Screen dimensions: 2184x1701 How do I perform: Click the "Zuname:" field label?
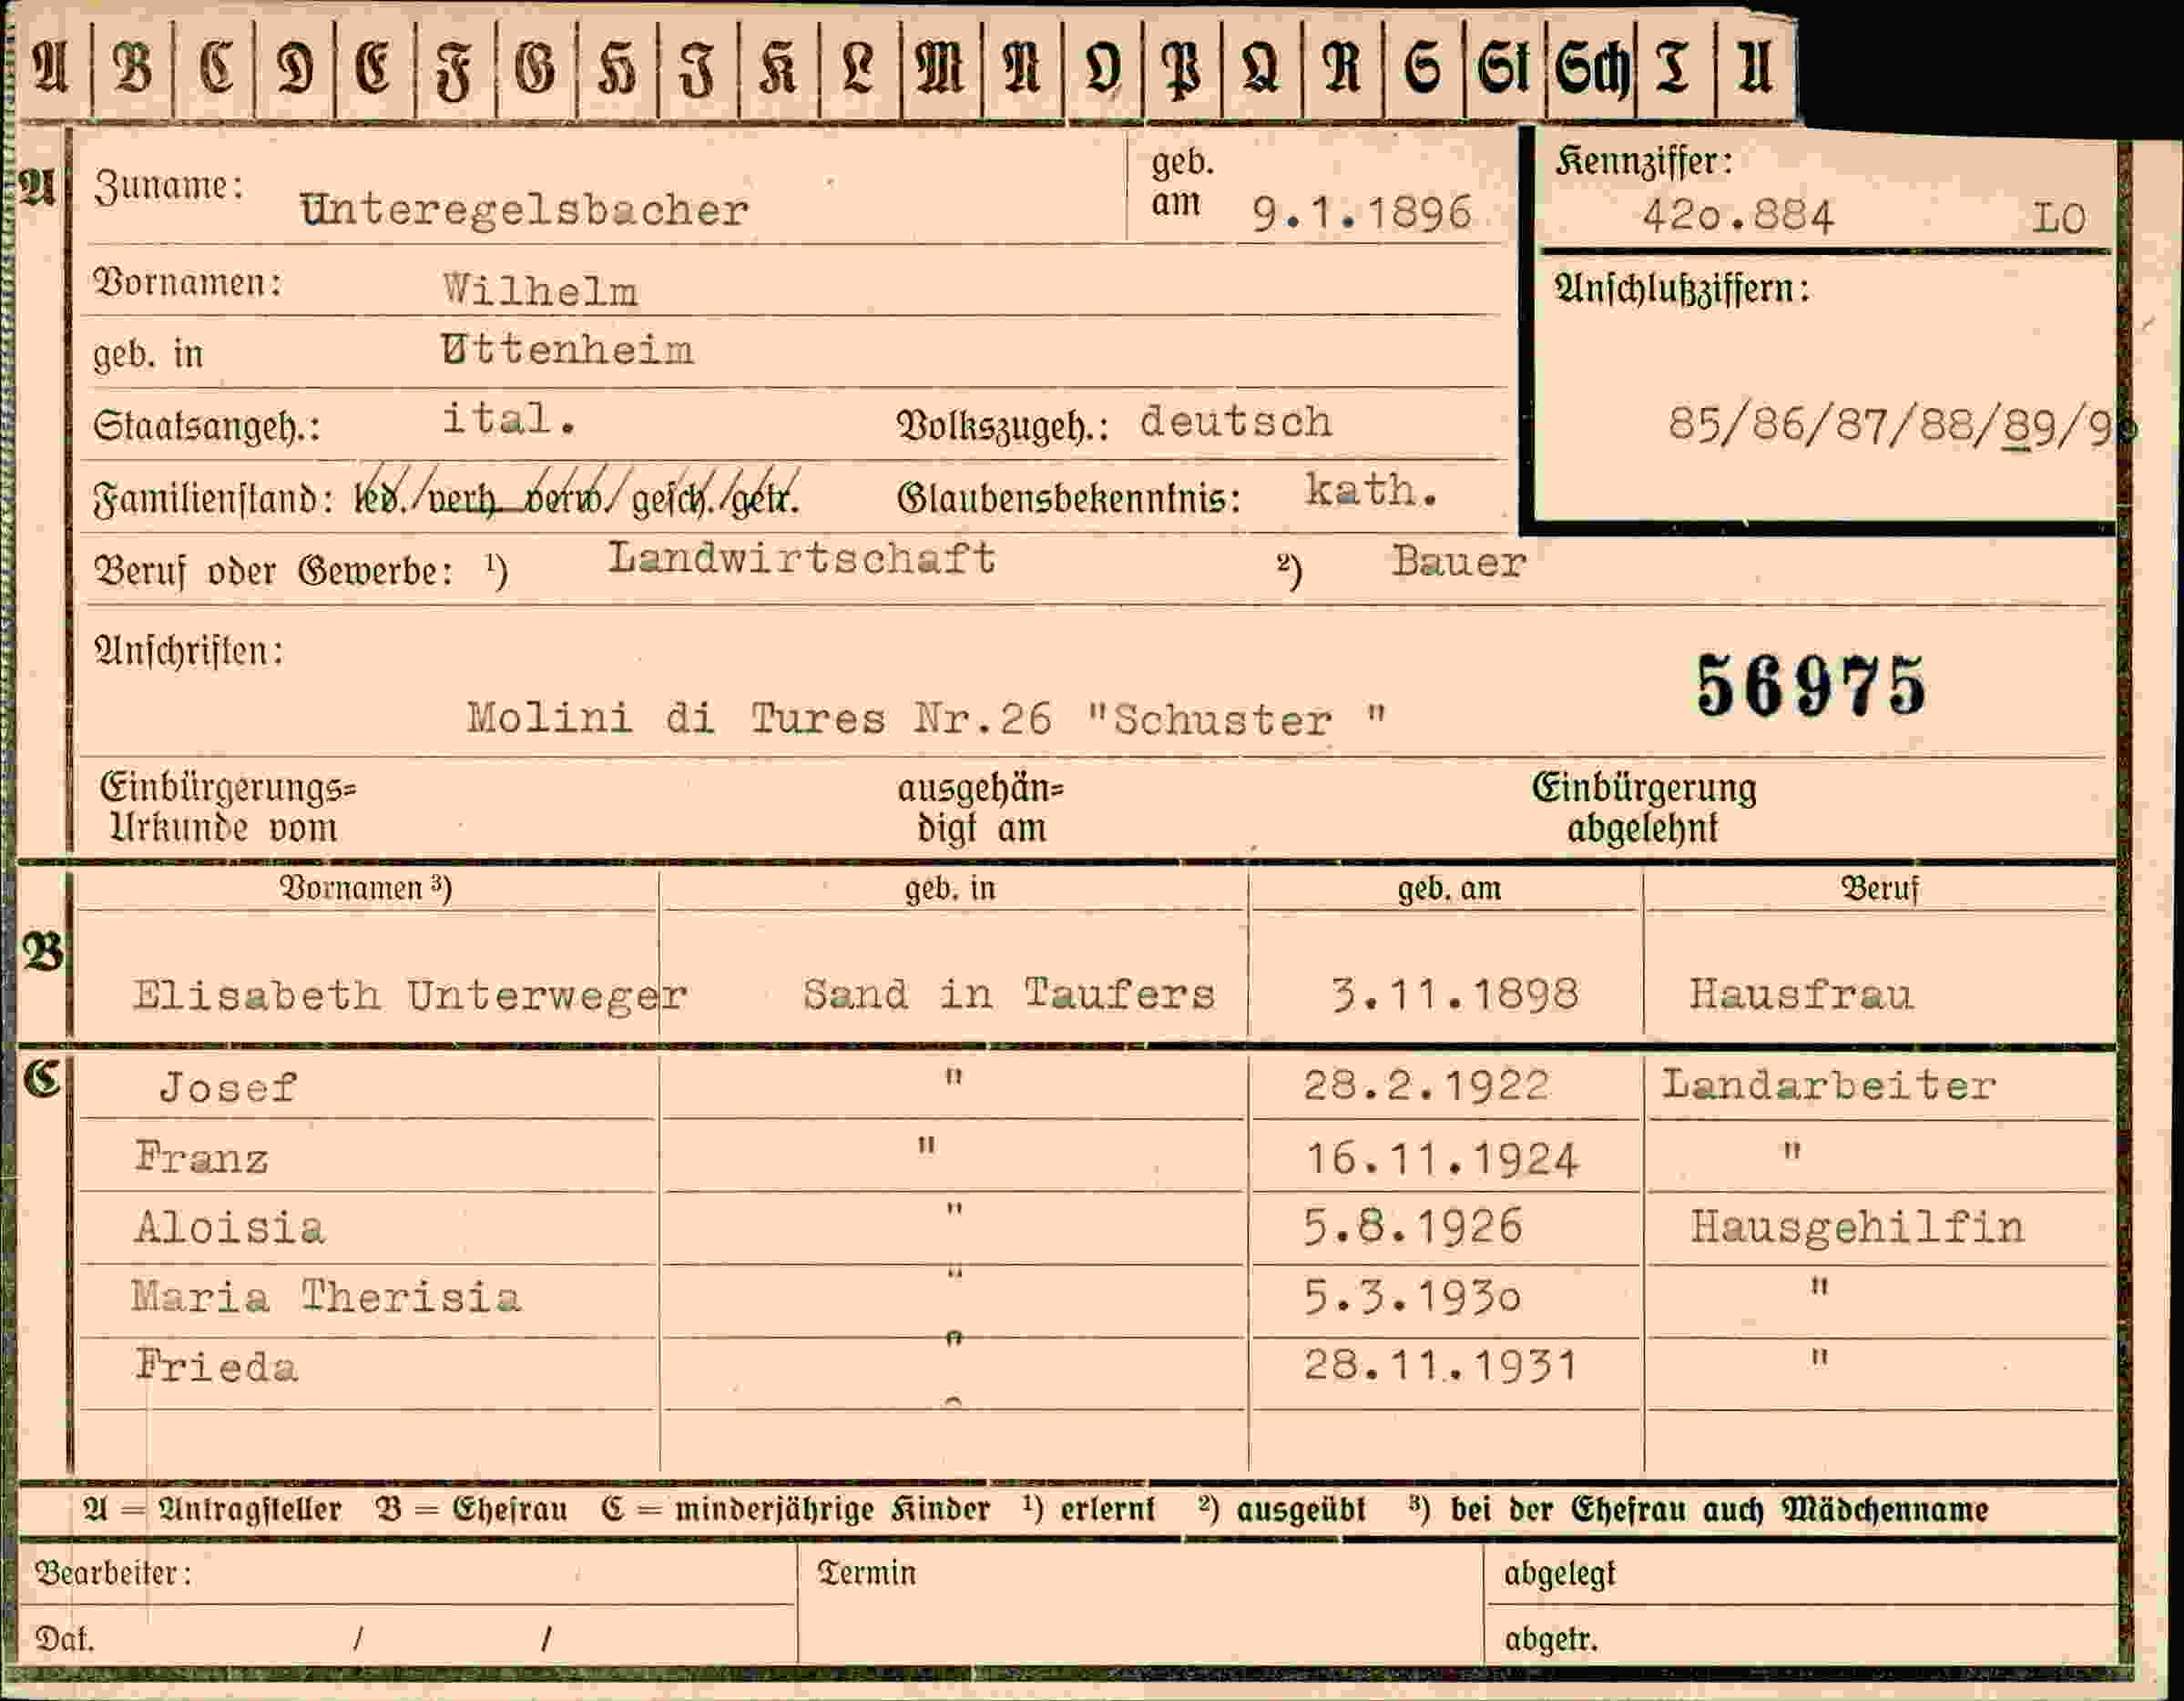(x=169, y=187)
